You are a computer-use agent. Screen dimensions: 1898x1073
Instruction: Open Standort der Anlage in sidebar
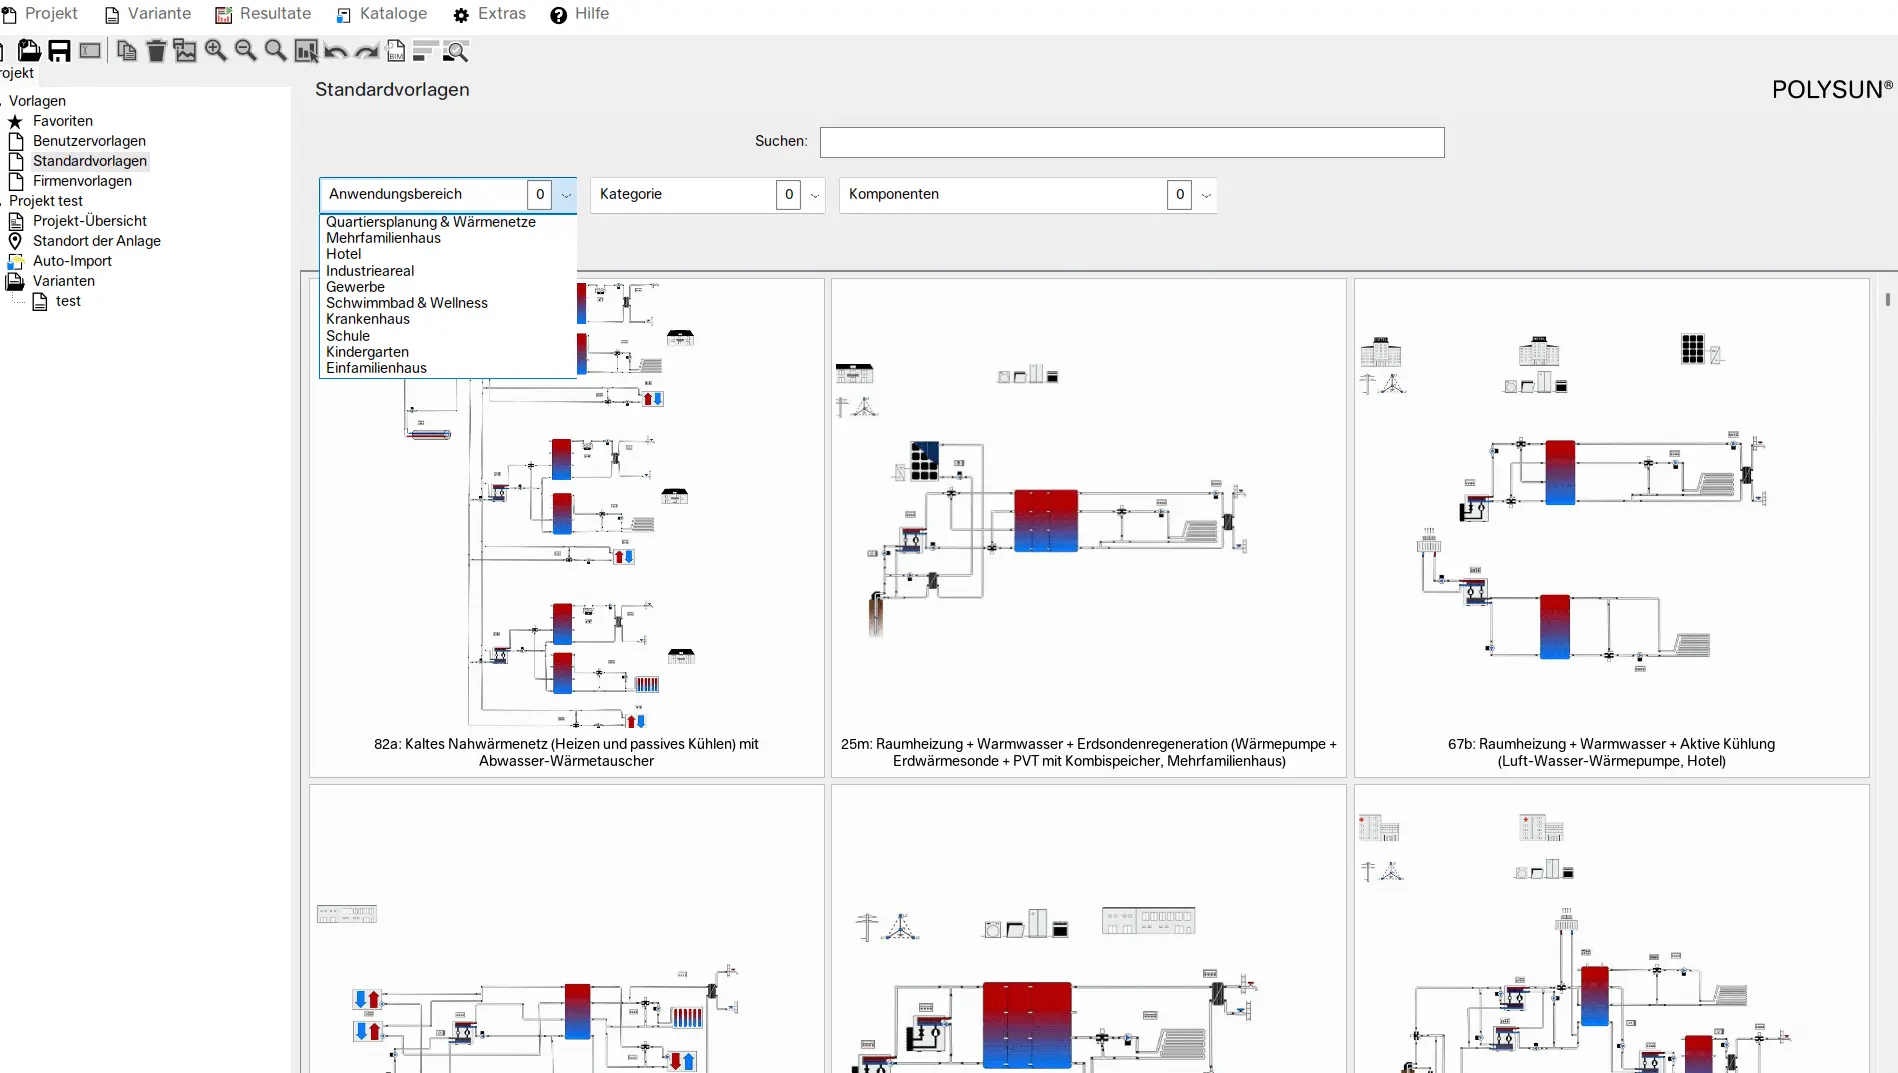[96, 241]
